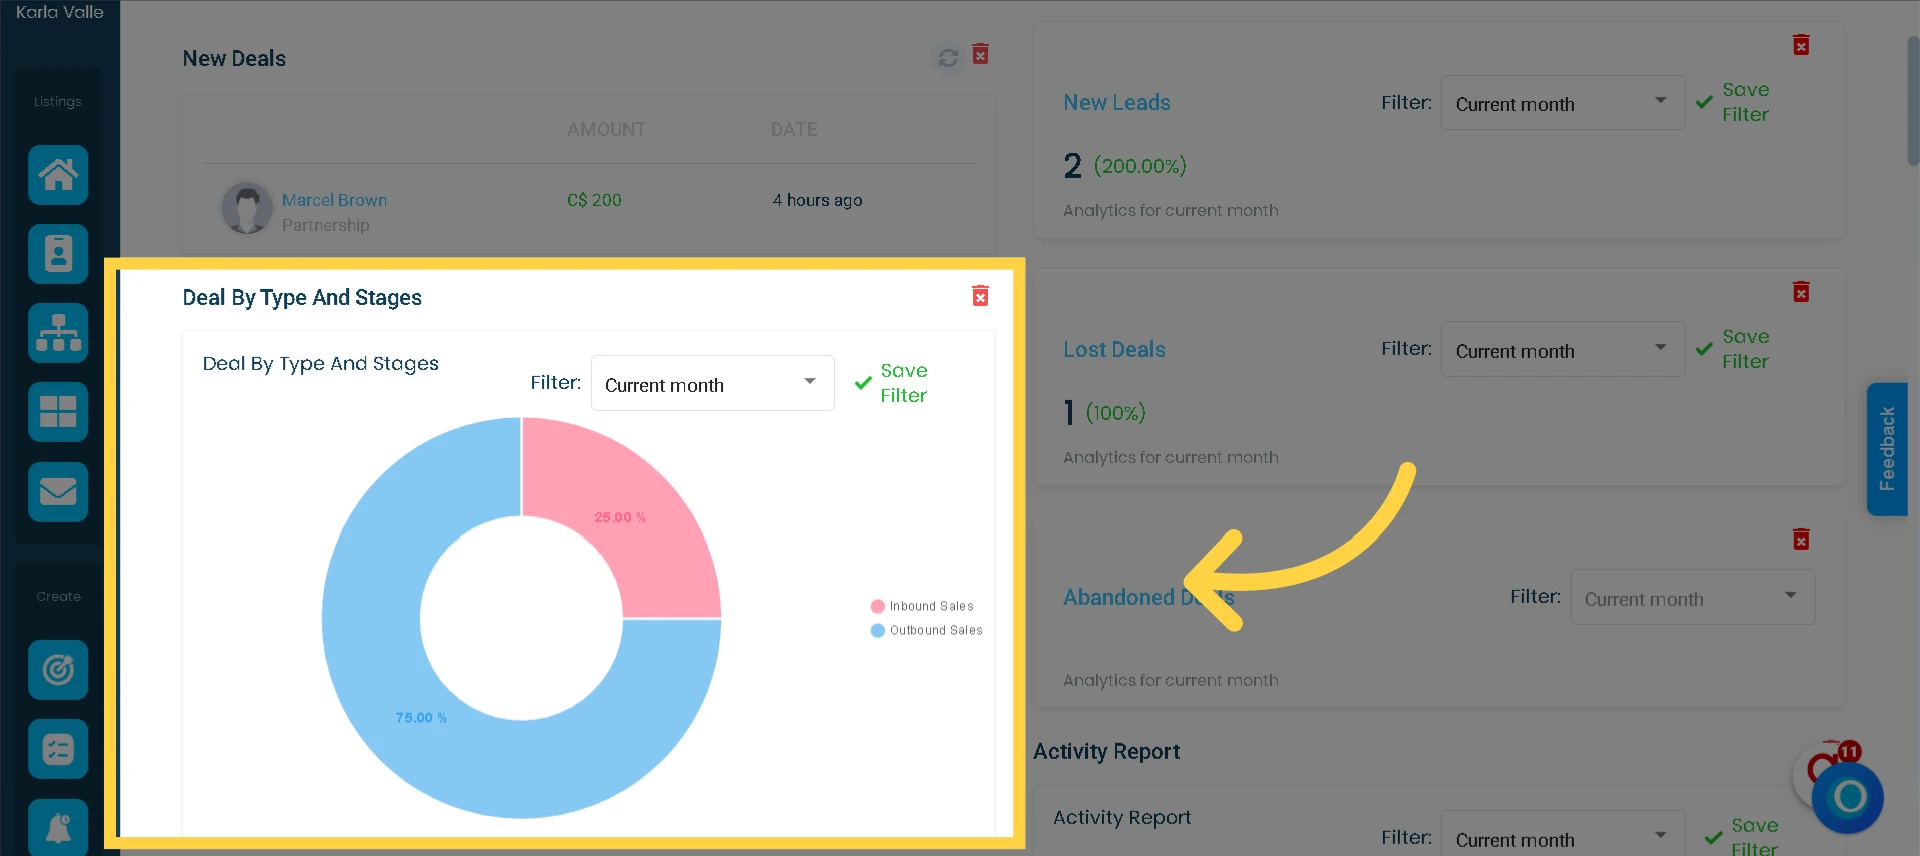Viewport: 1920px width, 856px height.
Task: Open the mail envelope icon in sidebar
Action: click(58, 491)
